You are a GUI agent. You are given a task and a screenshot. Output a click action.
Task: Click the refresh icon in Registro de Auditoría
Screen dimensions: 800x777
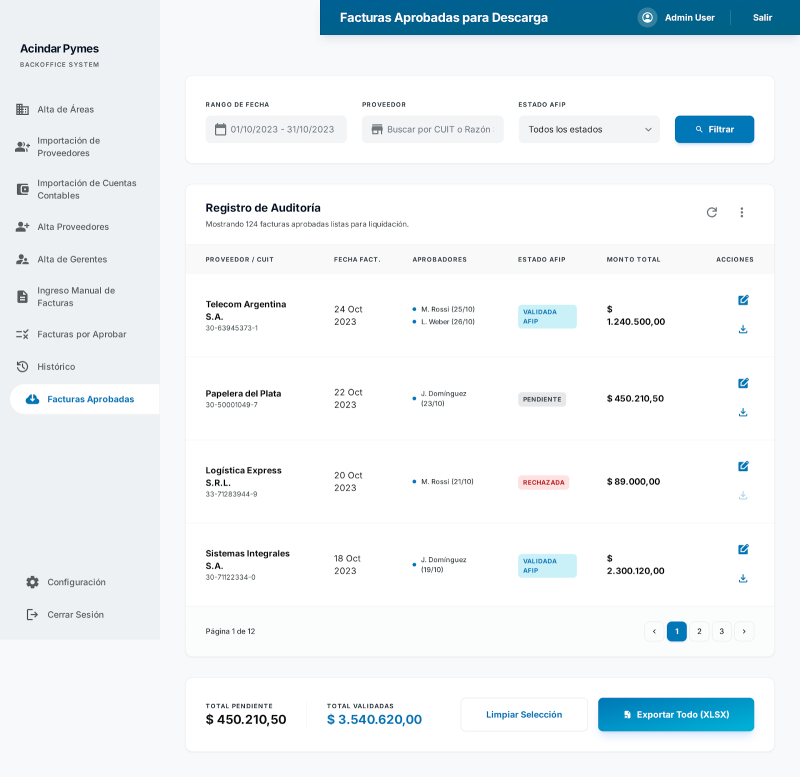(712, 212)
